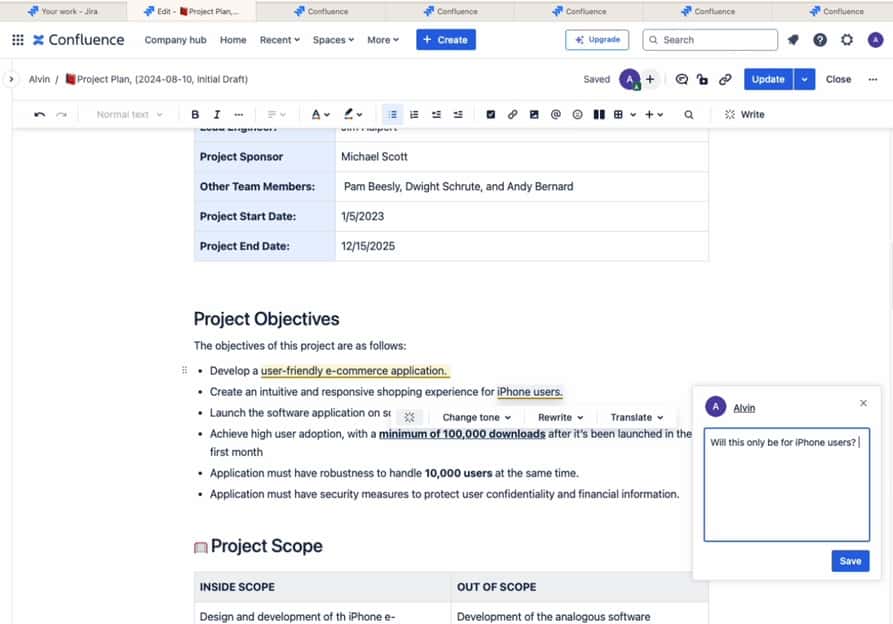893x624 pixels.
Task: Open the insert plus menu
Action: [654, 114]
